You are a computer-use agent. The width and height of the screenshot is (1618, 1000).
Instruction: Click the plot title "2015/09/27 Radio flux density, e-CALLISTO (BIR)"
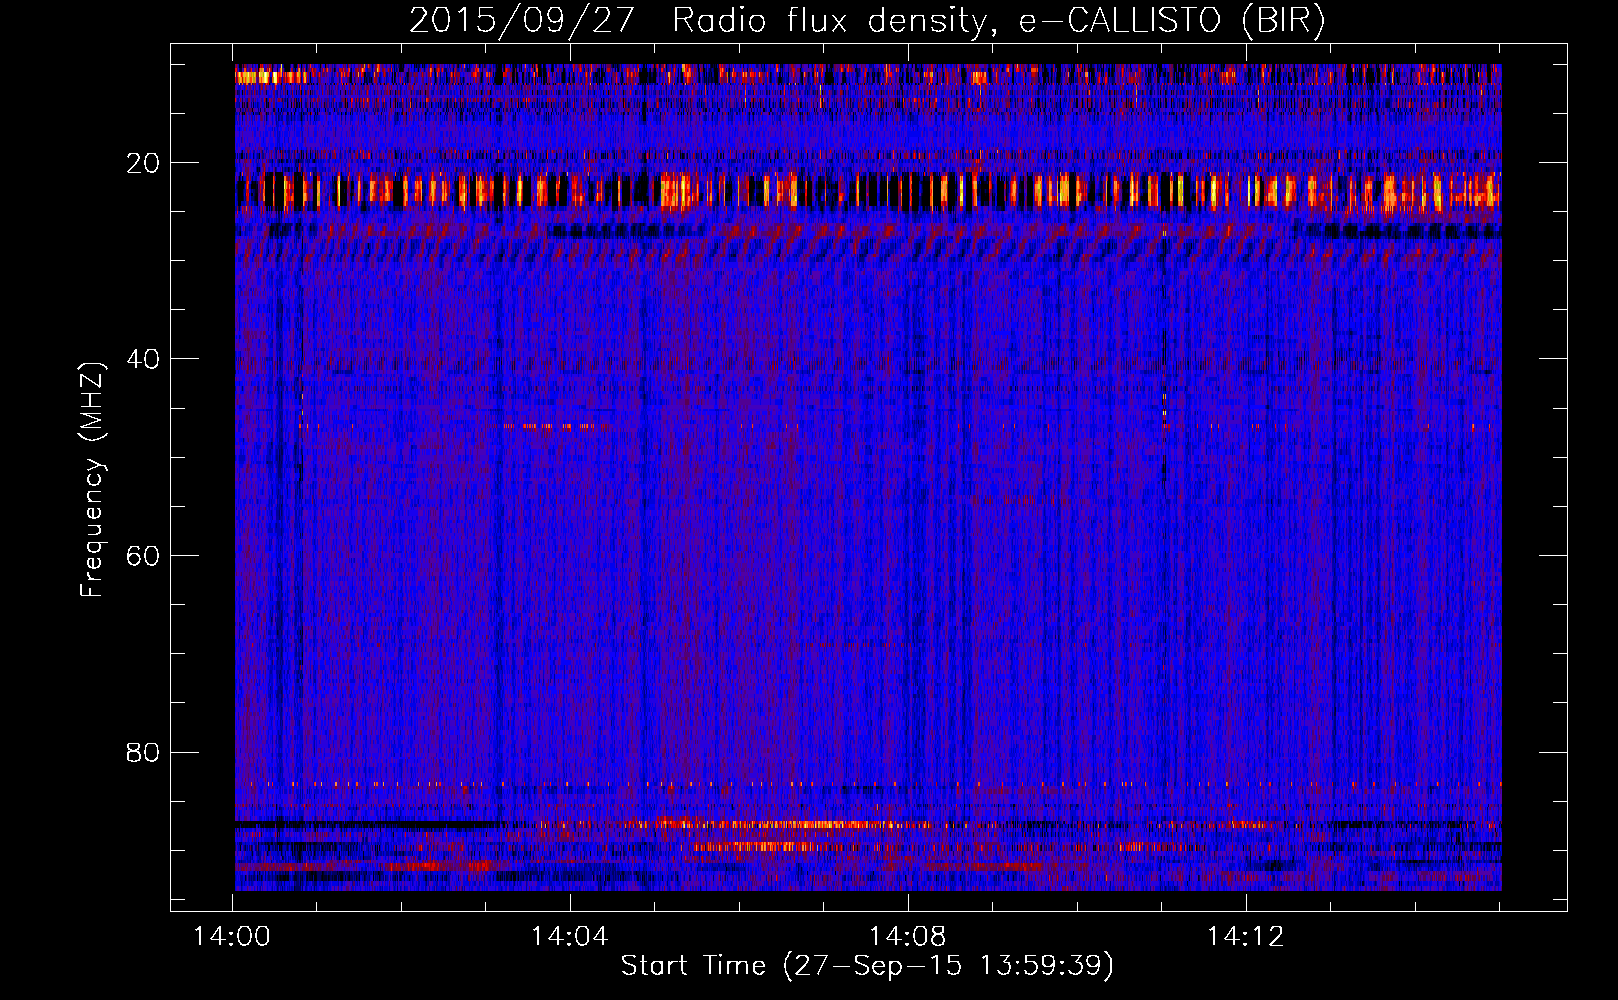point(867,21)
